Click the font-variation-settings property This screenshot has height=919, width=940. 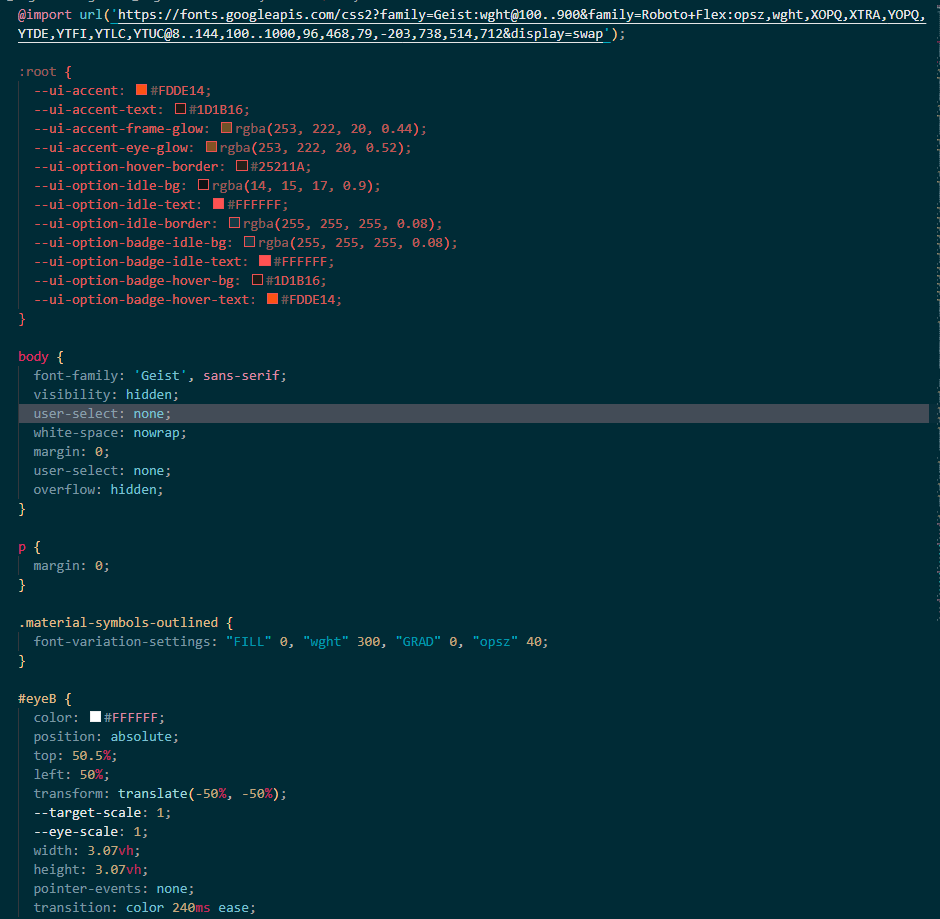click(122, 641)
